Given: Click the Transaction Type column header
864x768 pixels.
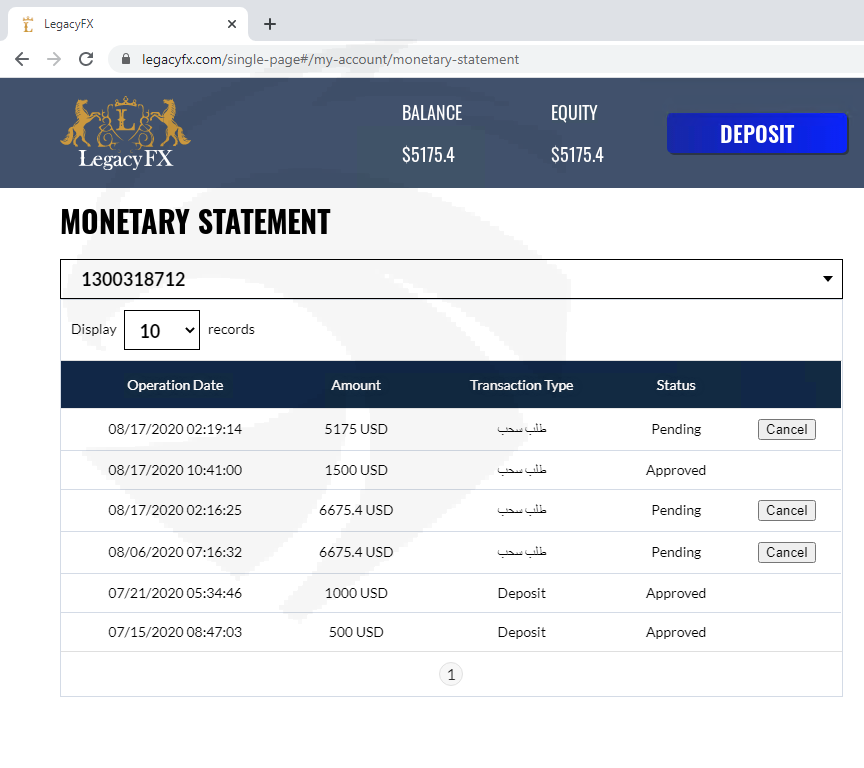Looking at the screenshot, I should pyautogui.click(x=521, y=385).
